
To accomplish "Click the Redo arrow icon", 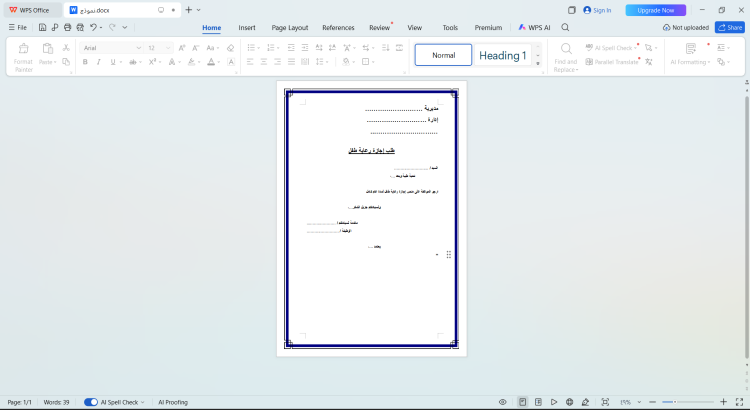I will [x=112, y=28].
